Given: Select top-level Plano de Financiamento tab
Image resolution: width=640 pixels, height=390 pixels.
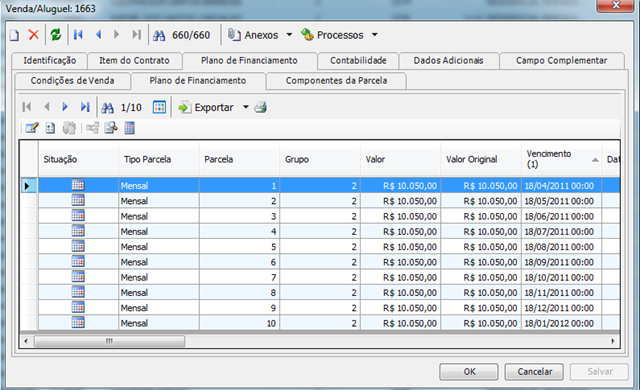Looking at the screenshot, I should click(249, 60).
